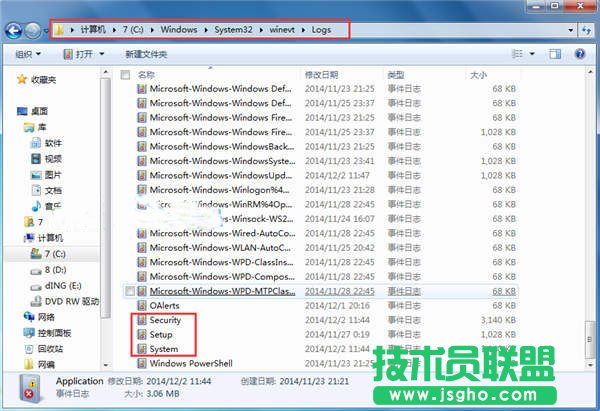Select Microsoft-Windows-WindowsUpd... file

coord(221,175)
